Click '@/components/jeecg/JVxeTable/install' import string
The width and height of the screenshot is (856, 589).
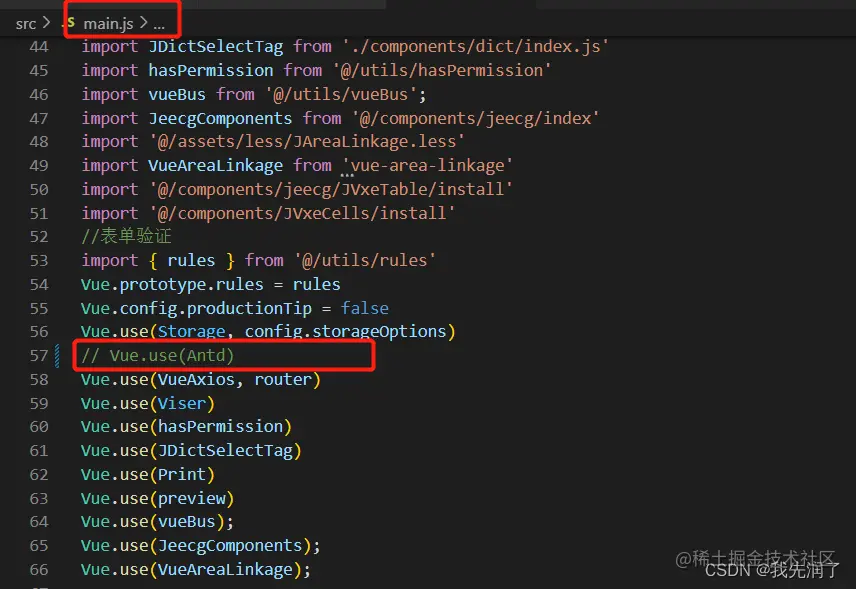[331, 189]
